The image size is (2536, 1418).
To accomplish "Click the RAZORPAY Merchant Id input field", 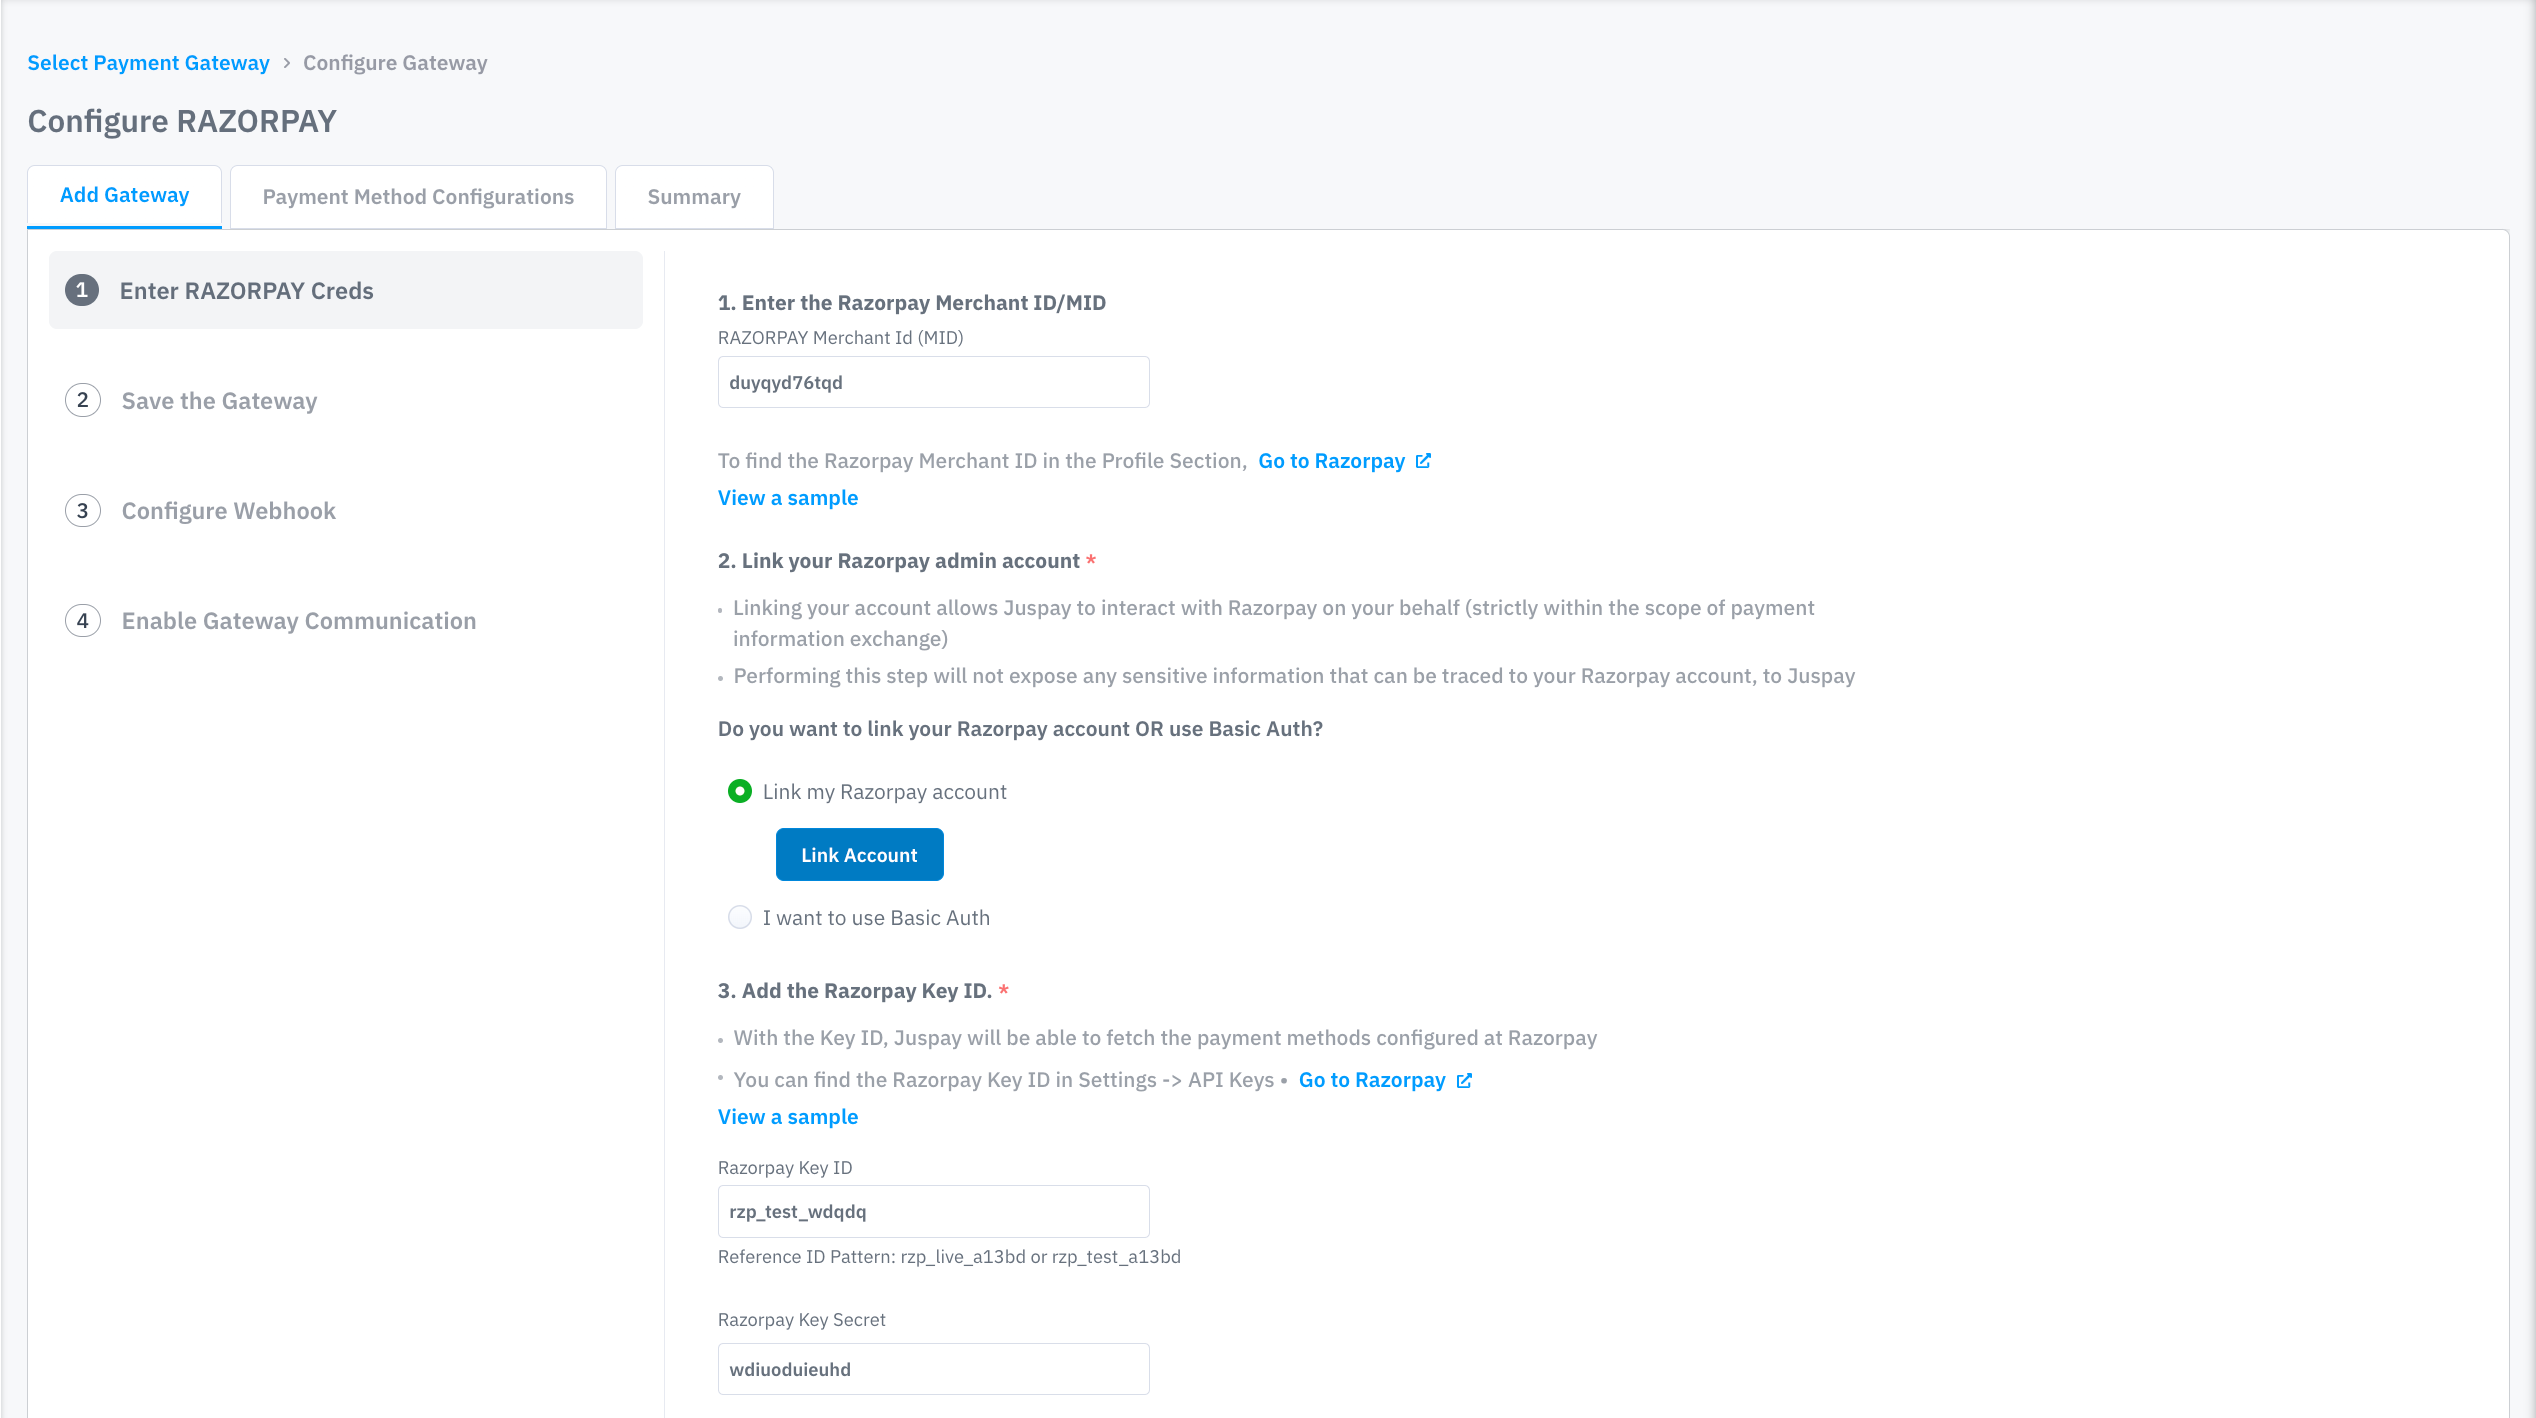I will coord(932,382).
